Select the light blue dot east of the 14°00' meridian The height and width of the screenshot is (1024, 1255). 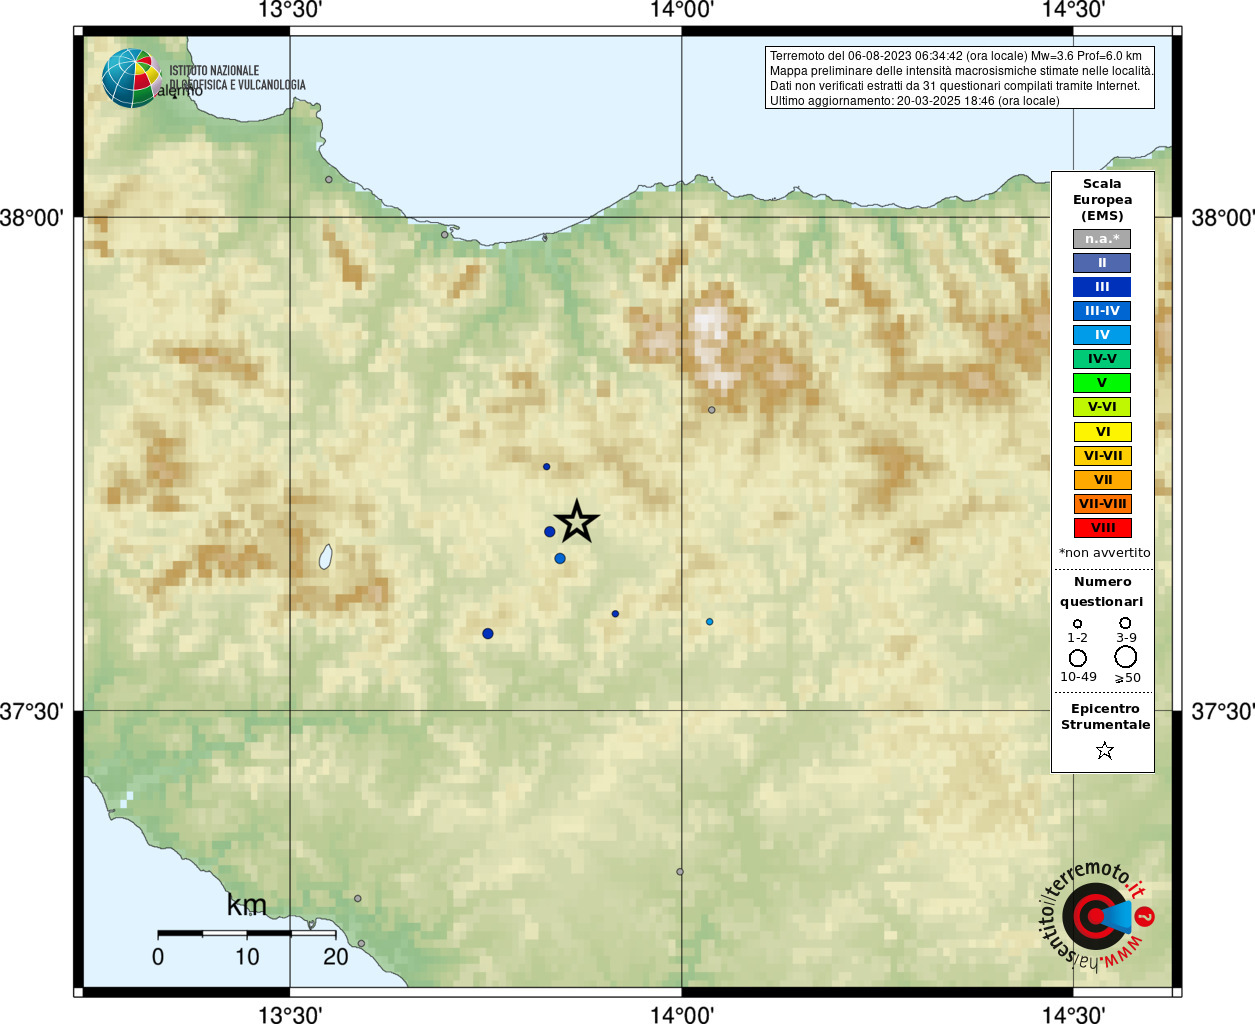pos(710,622)
